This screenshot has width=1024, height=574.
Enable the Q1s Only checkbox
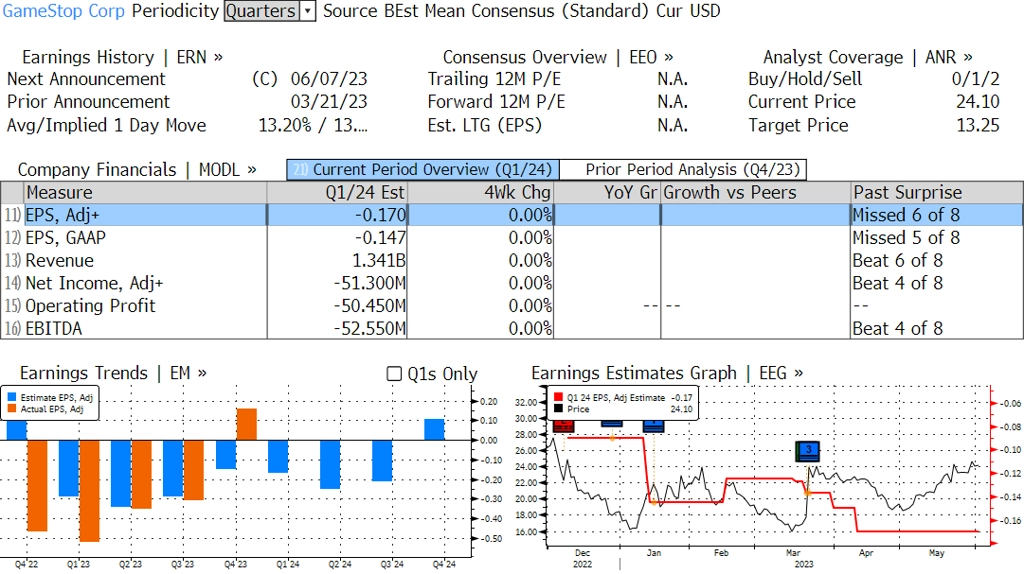tap(394, 374)
